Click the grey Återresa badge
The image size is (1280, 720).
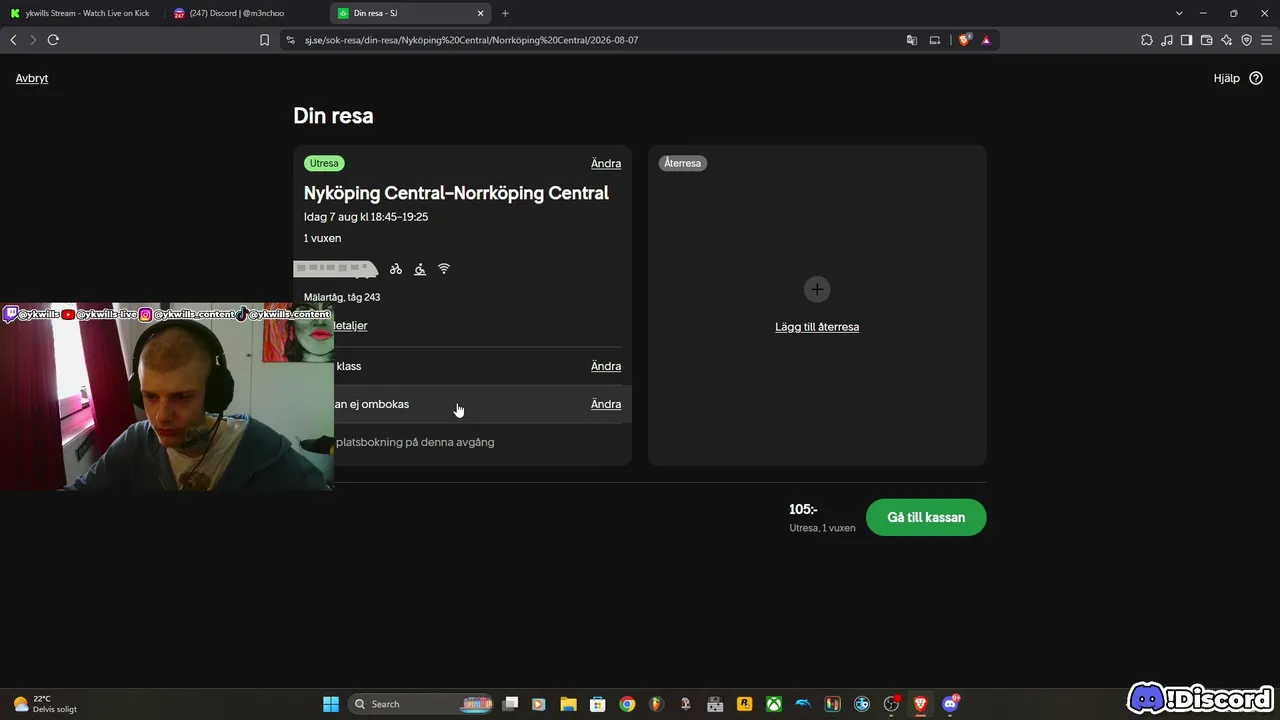coord(683,163)
